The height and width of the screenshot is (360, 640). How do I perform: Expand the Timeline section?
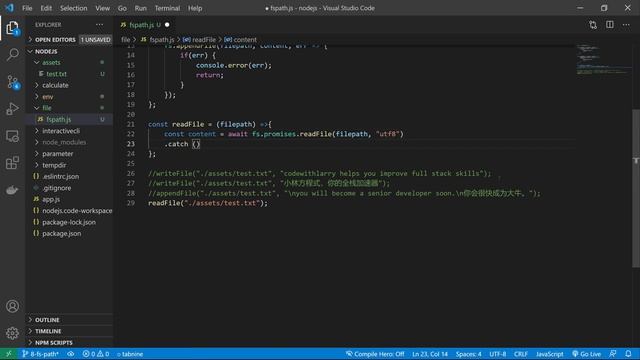coord(48,331)
